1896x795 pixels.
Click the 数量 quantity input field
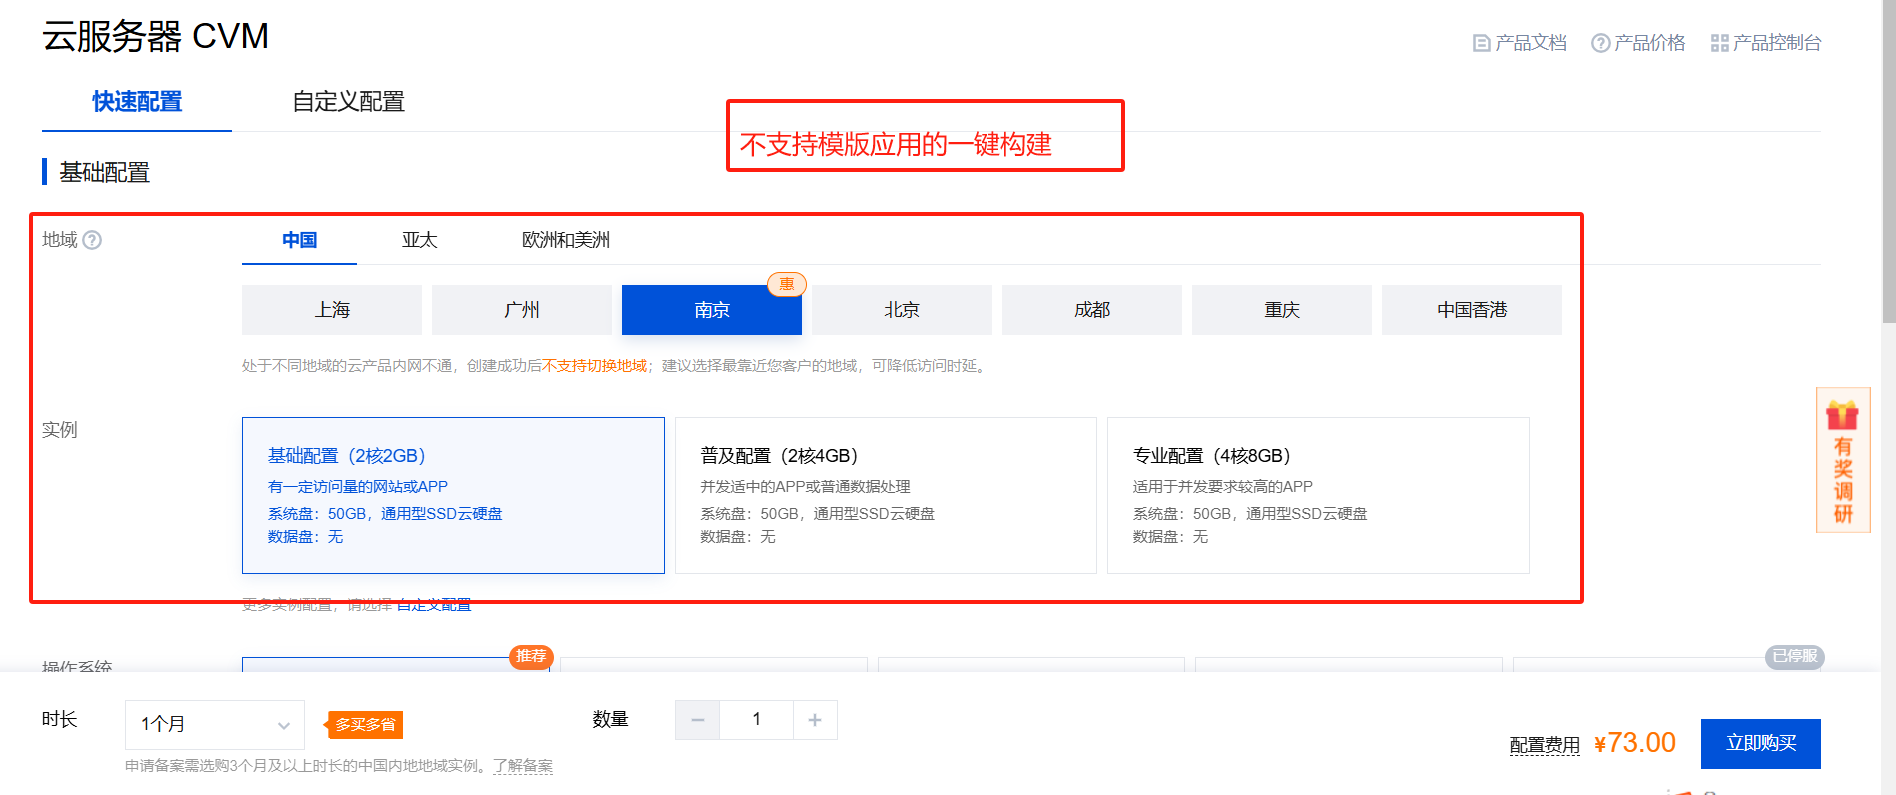point(756,720)
